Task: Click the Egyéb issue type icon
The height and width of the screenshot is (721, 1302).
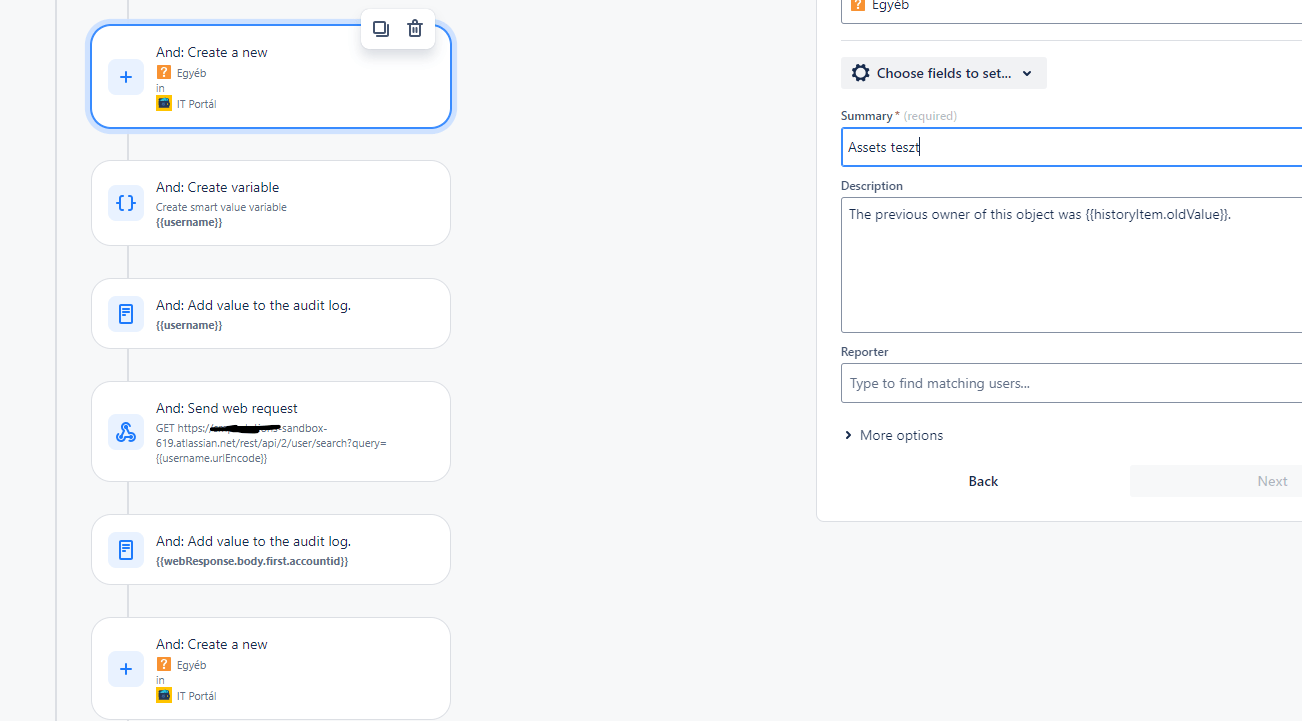Action: point(163,72)
